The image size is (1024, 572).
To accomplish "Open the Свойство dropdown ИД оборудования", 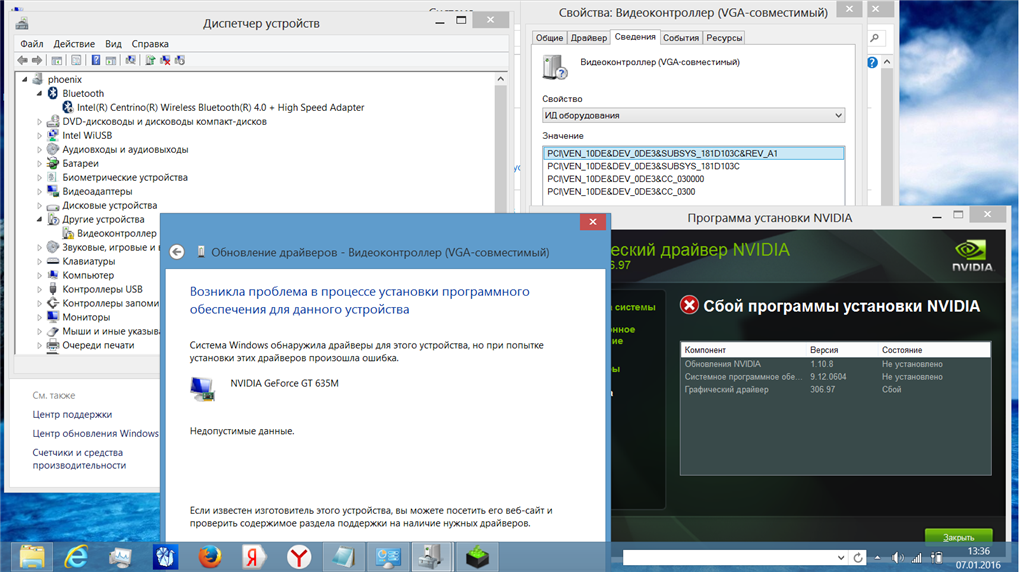I will (838, 116).
